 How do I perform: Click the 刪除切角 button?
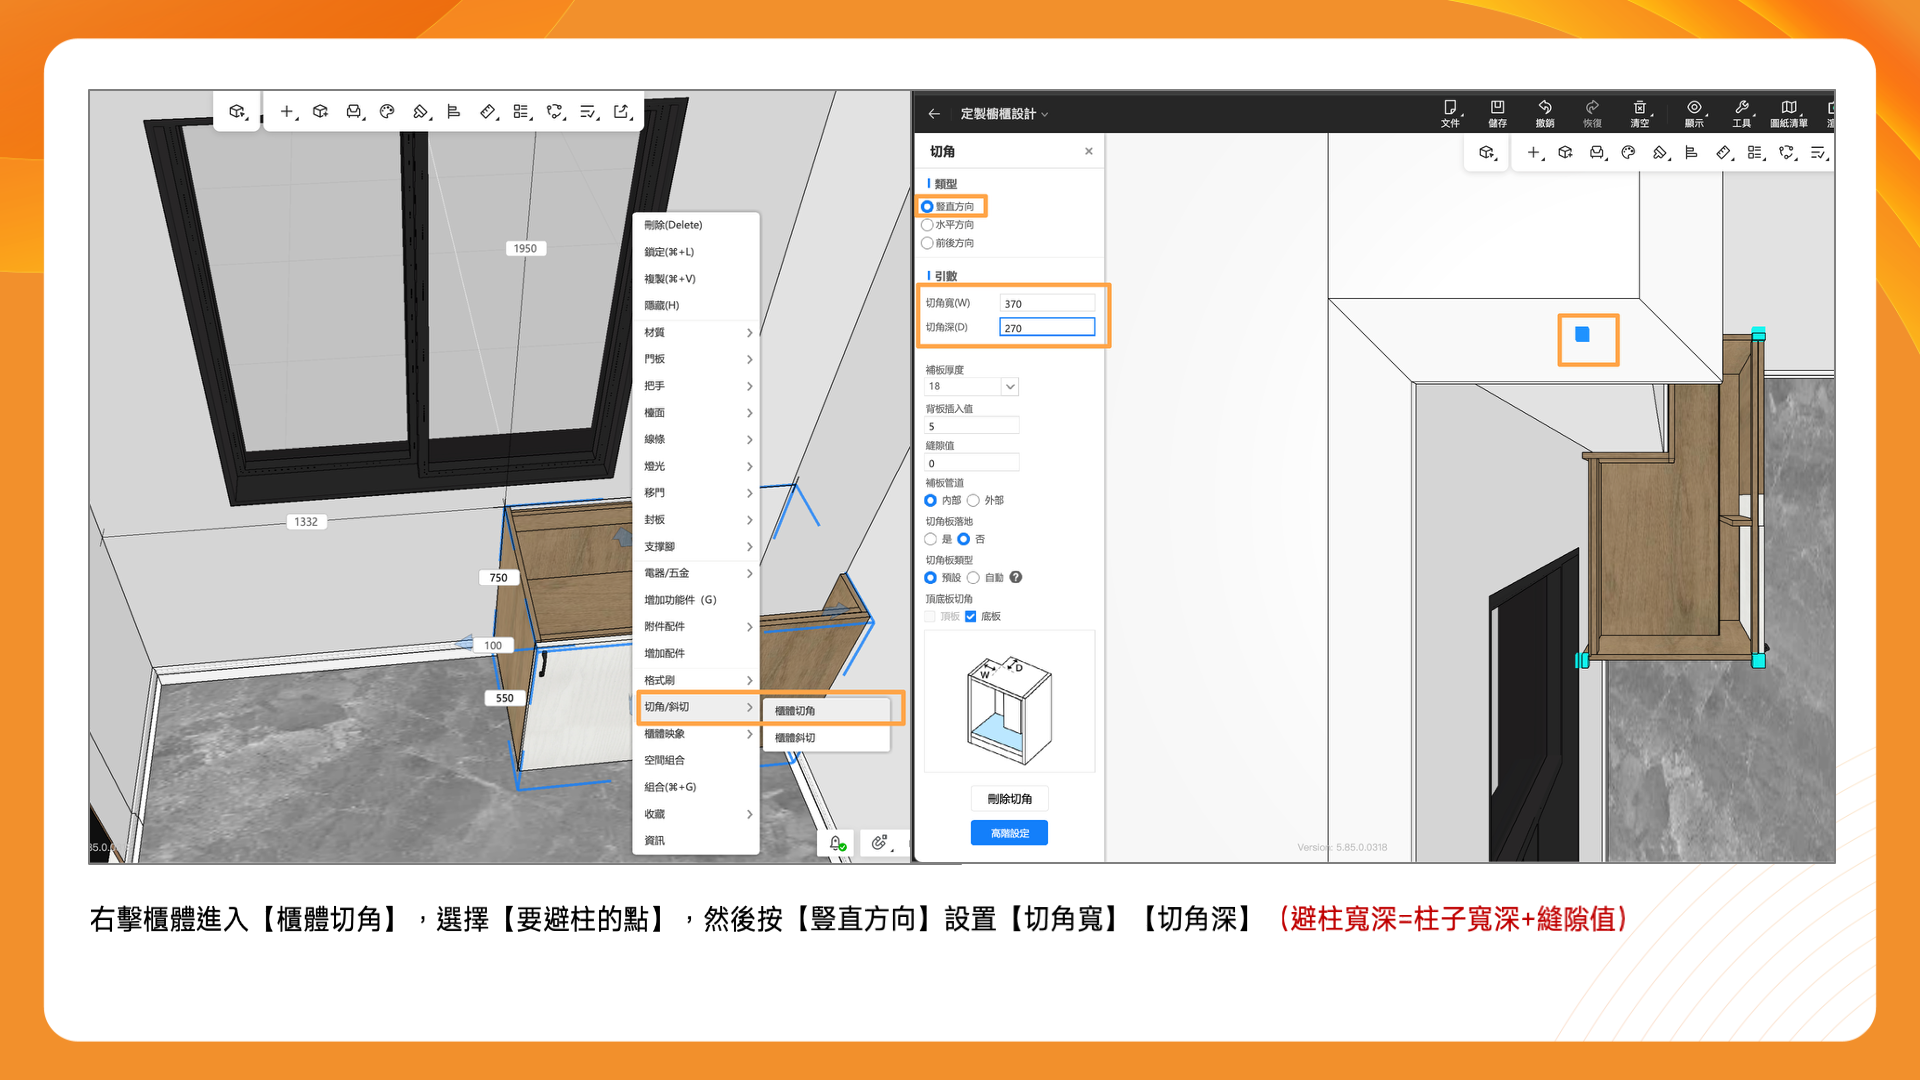[x=1009, y=798]
